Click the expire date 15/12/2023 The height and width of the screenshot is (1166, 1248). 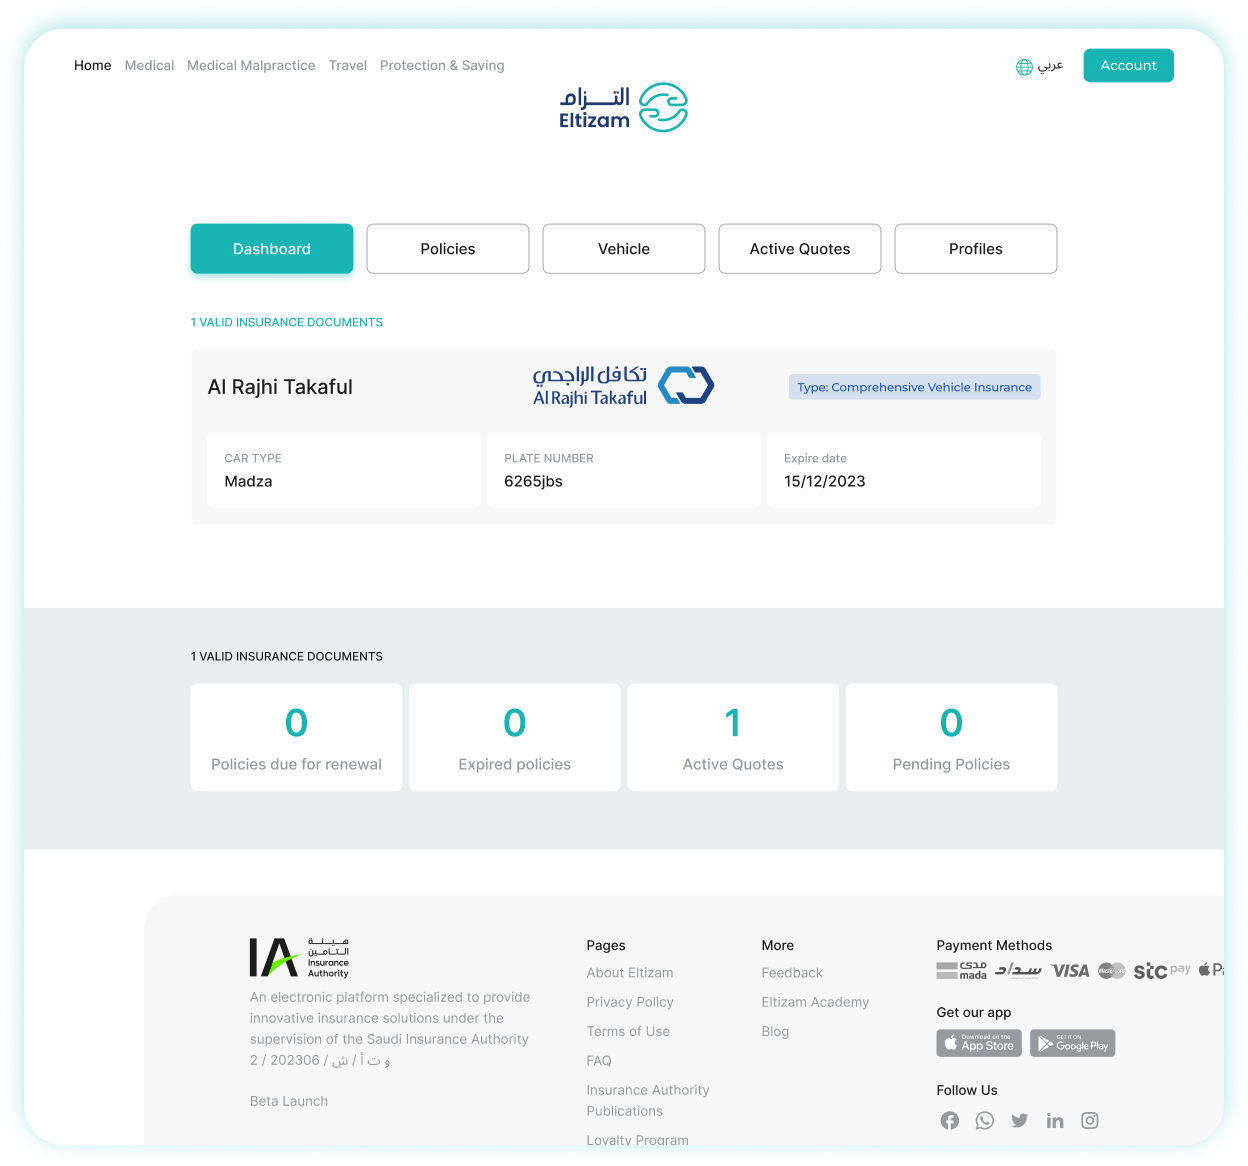tap(825, 481)
